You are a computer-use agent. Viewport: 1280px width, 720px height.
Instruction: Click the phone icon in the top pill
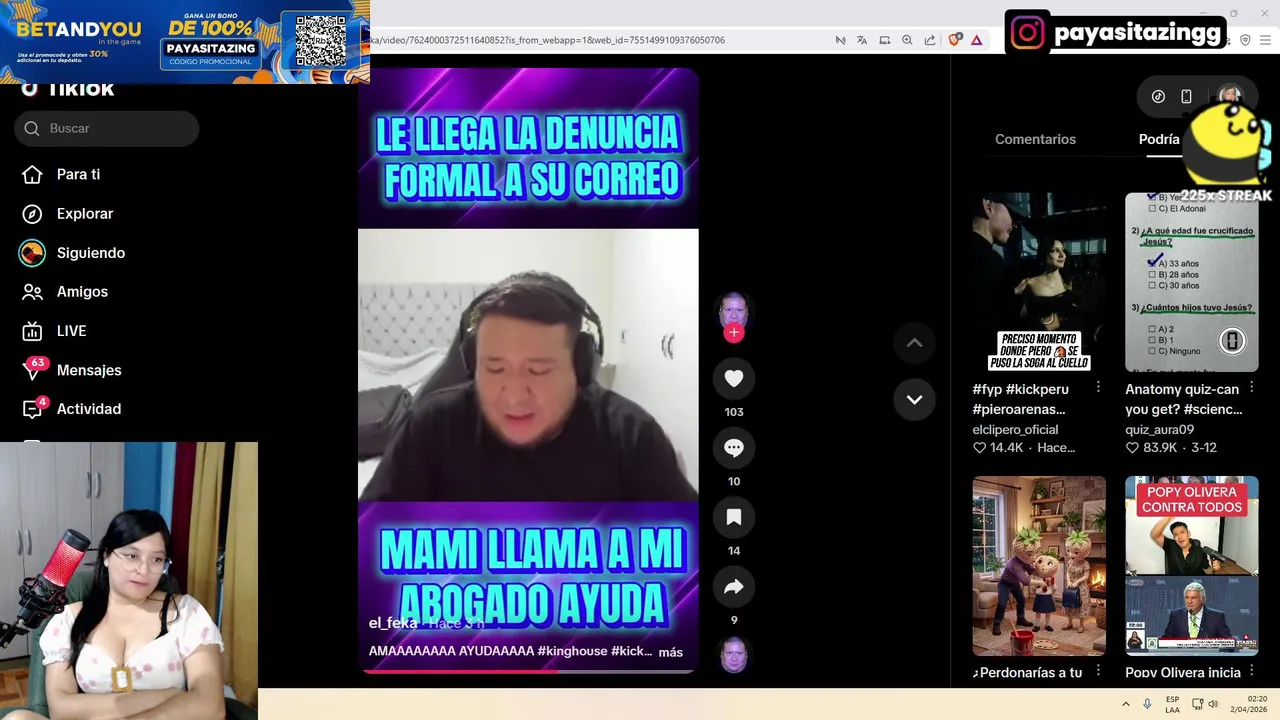tap(1186, 96)
